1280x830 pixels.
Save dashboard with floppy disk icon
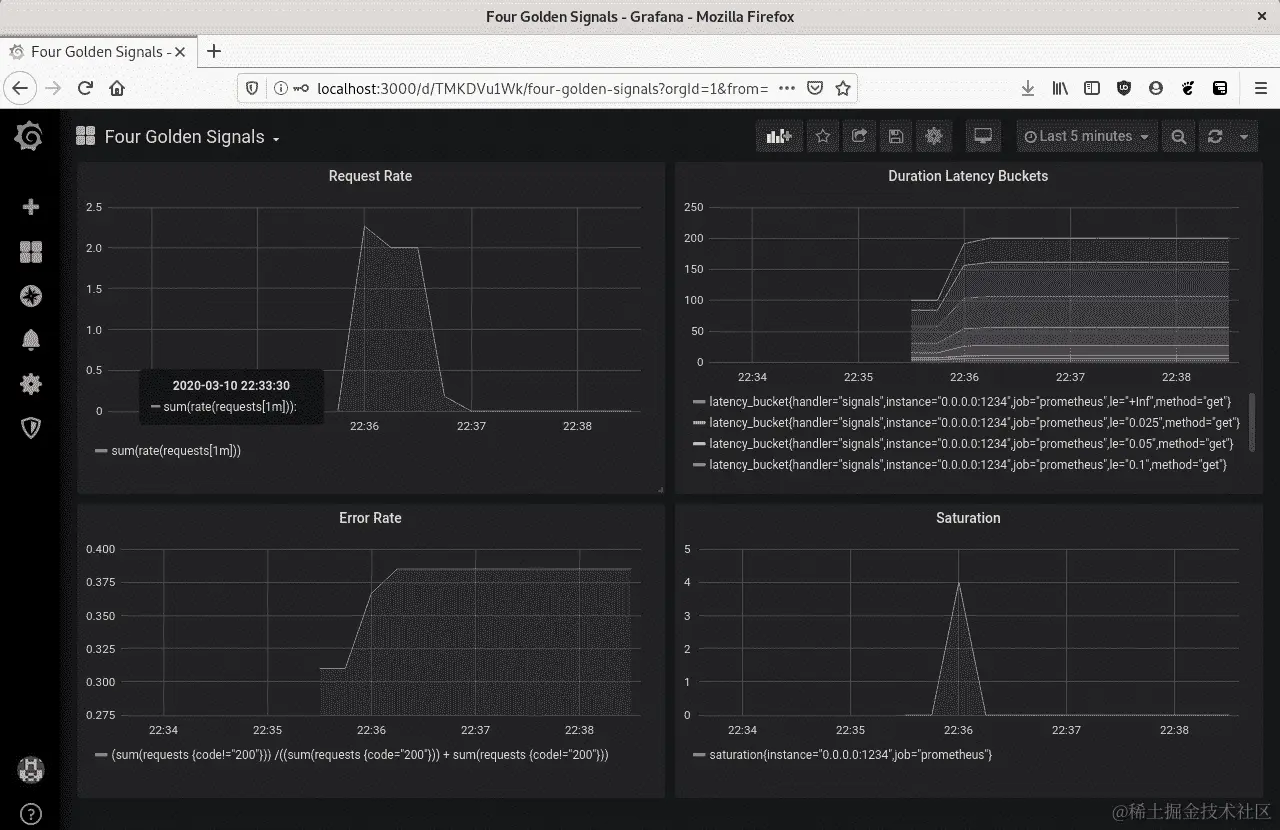pyautogui.click(x=896, y=137)
